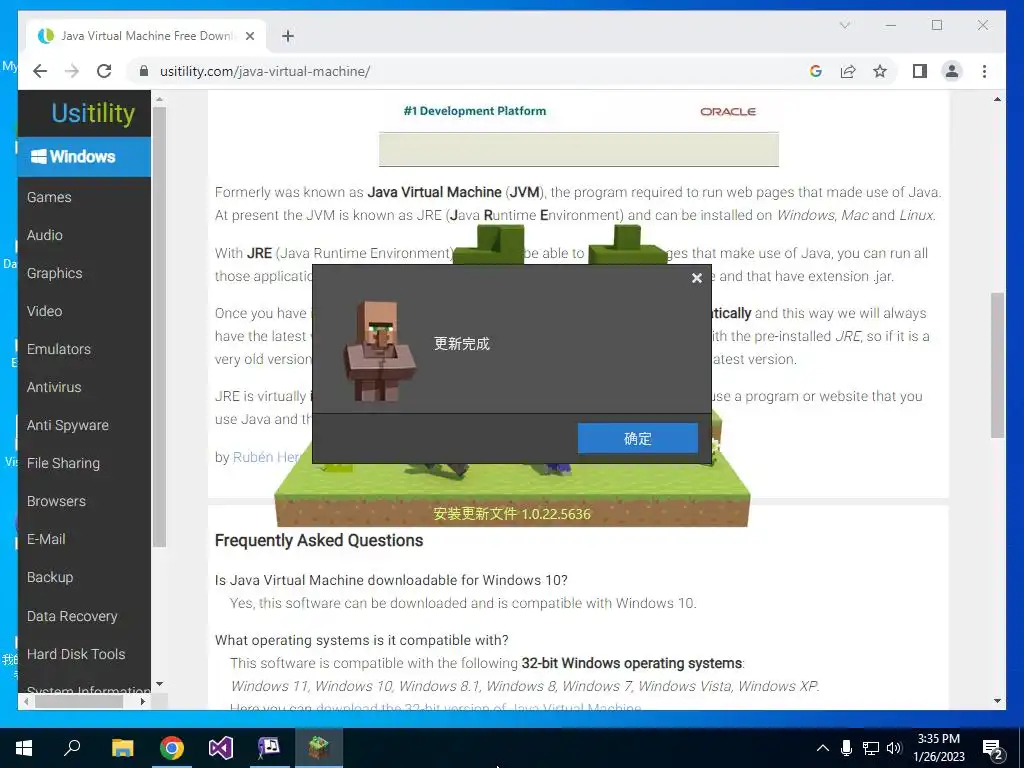
Task: Open the Graphics category
Action: 54,273
